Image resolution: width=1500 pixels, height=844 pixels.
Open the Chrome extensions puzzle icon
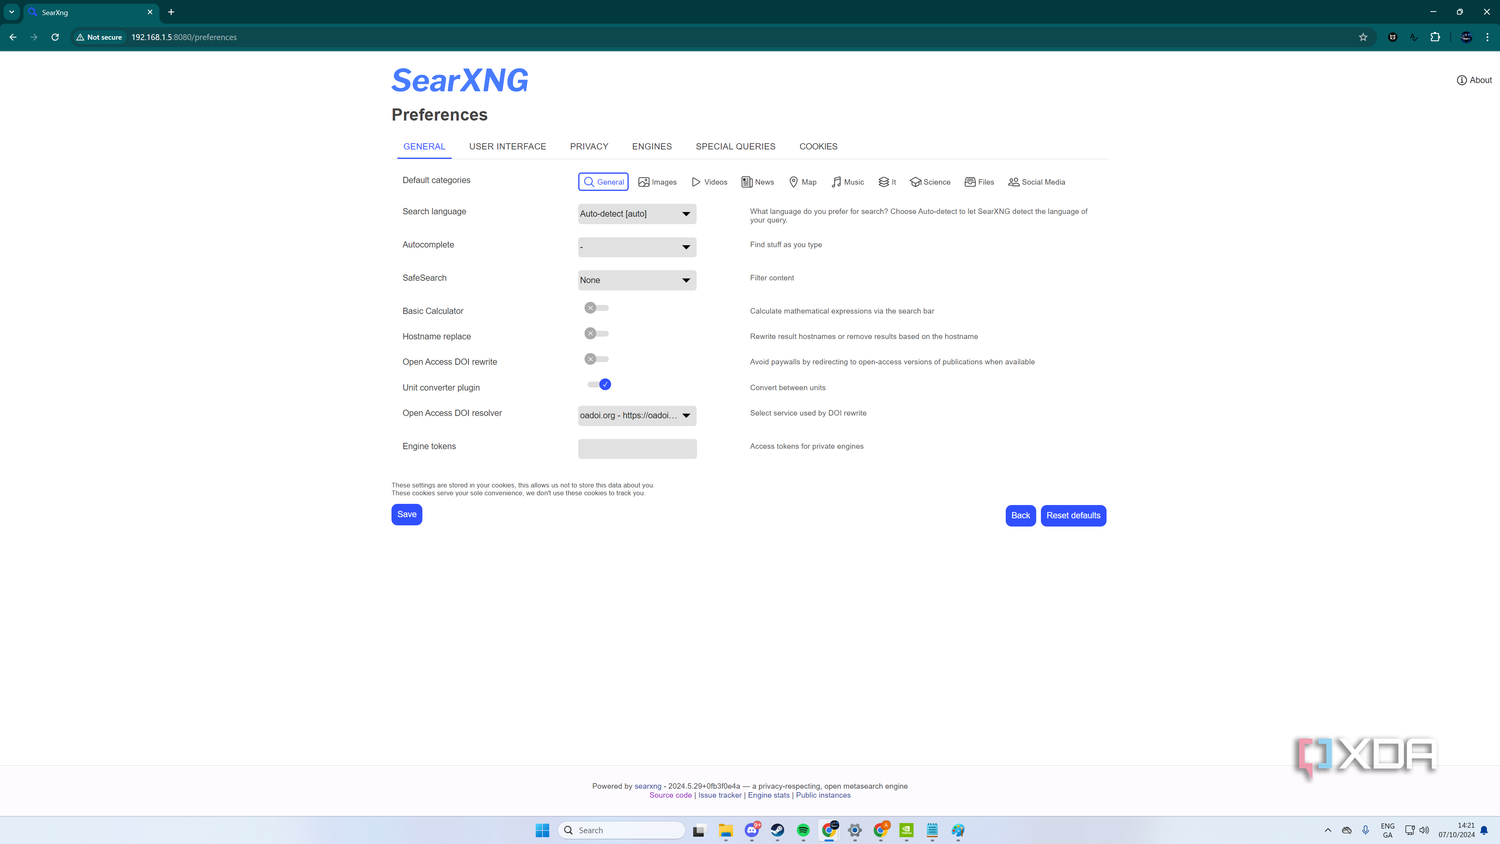point(1435,37)
